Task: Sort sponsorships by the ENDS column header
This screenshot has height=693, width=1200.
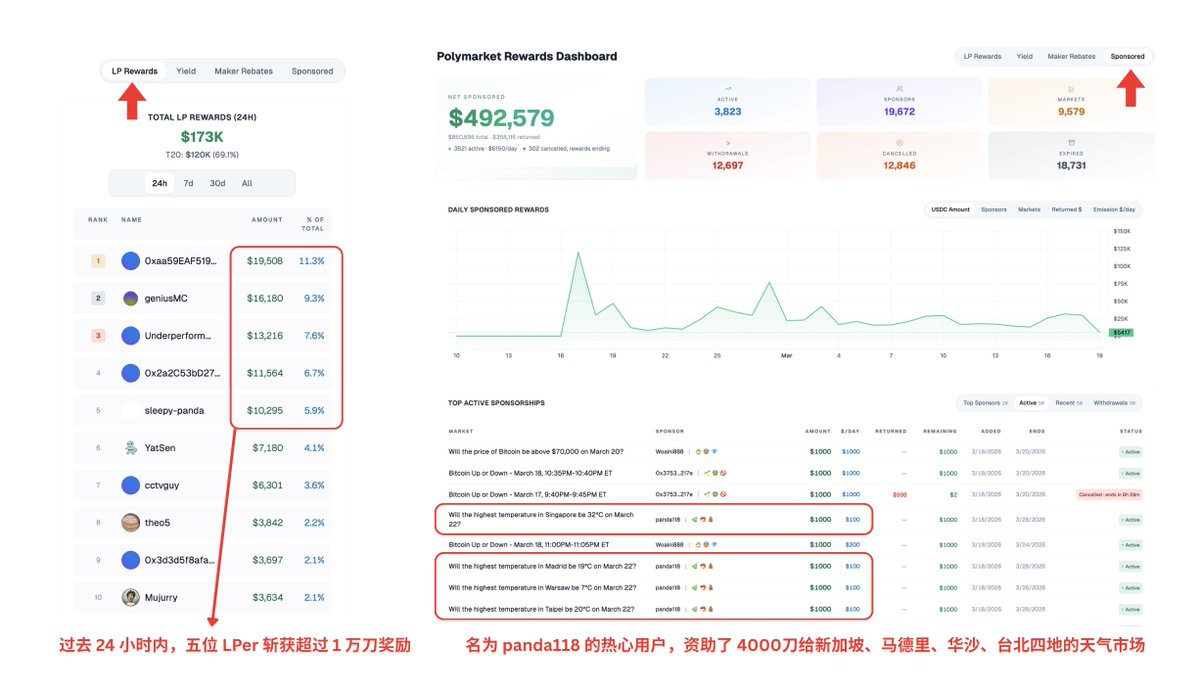Action: [1036, 431]
